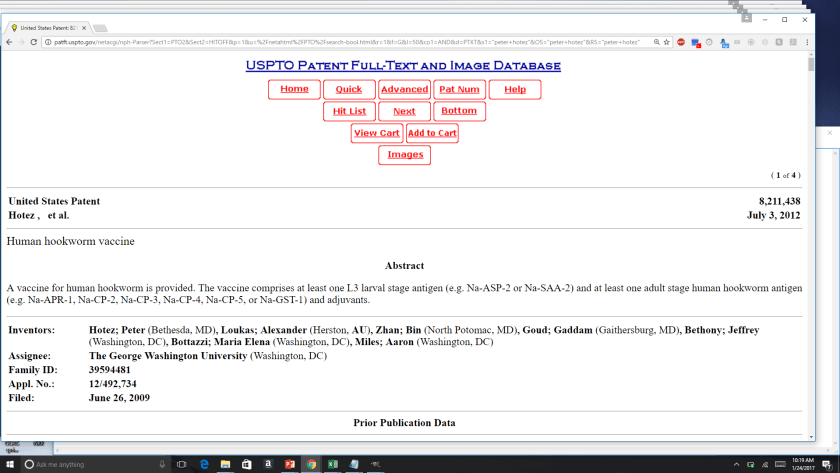Click the page vertical scrollbar thumb
The width and height of the screenshot is (840, 473).
pos(811,65)
